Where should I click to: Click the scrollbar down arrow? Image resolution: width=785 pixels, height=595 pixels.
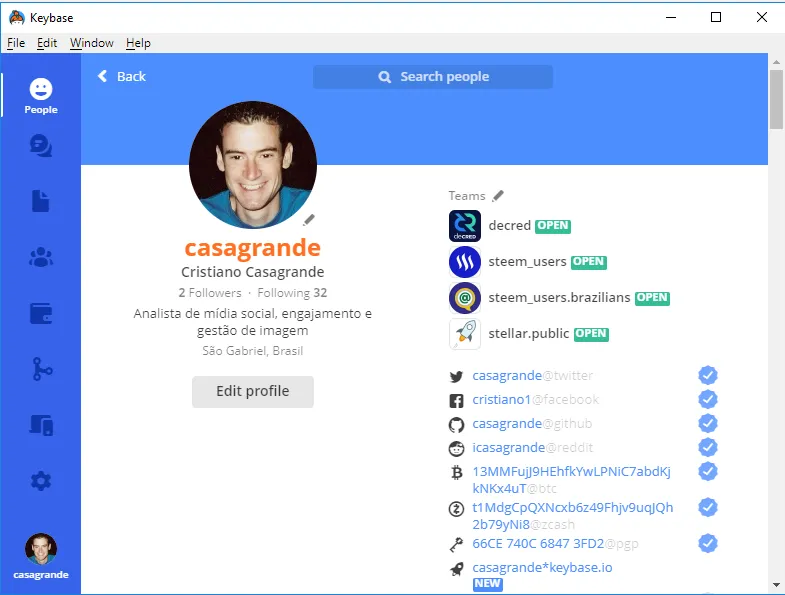(x=776, y=584)
